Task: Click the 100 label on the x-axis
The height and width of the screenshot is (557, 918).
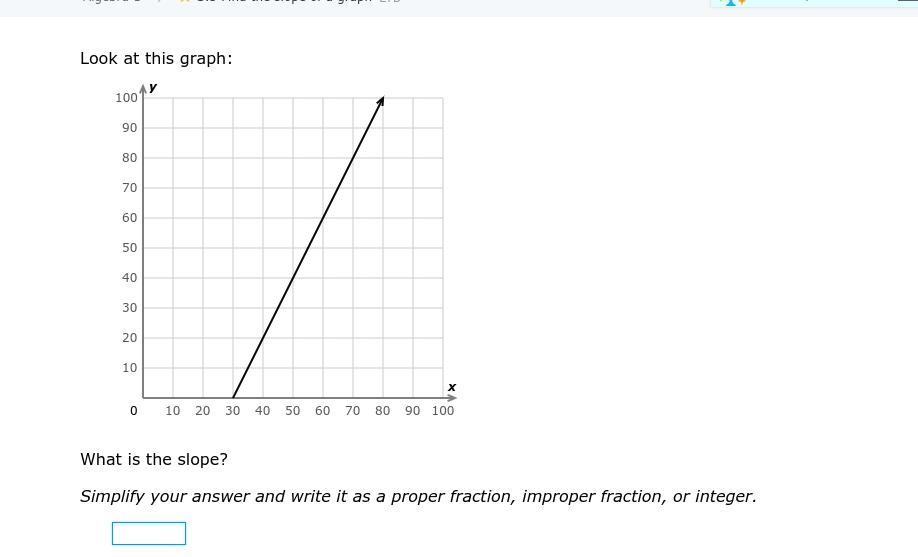Action: tap(443, 411)
